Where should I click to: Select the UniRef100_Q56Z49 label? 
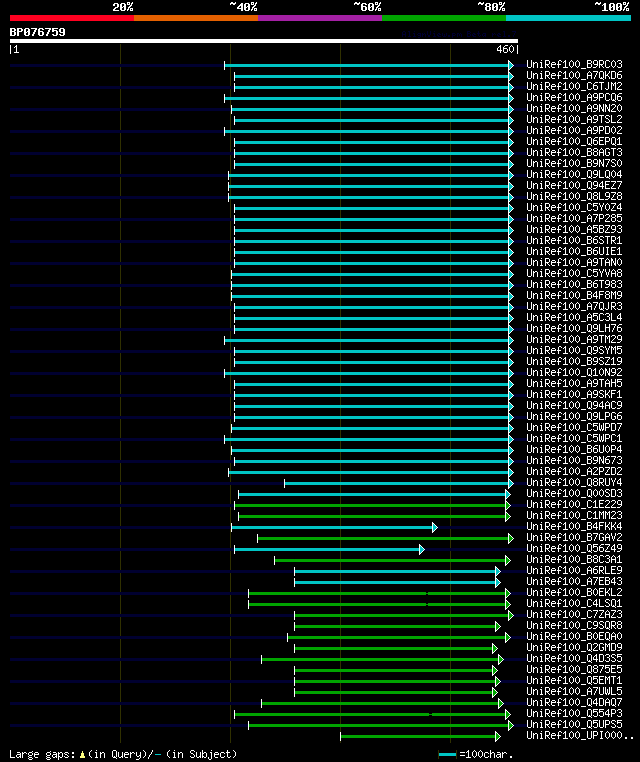tap(574, 548)
